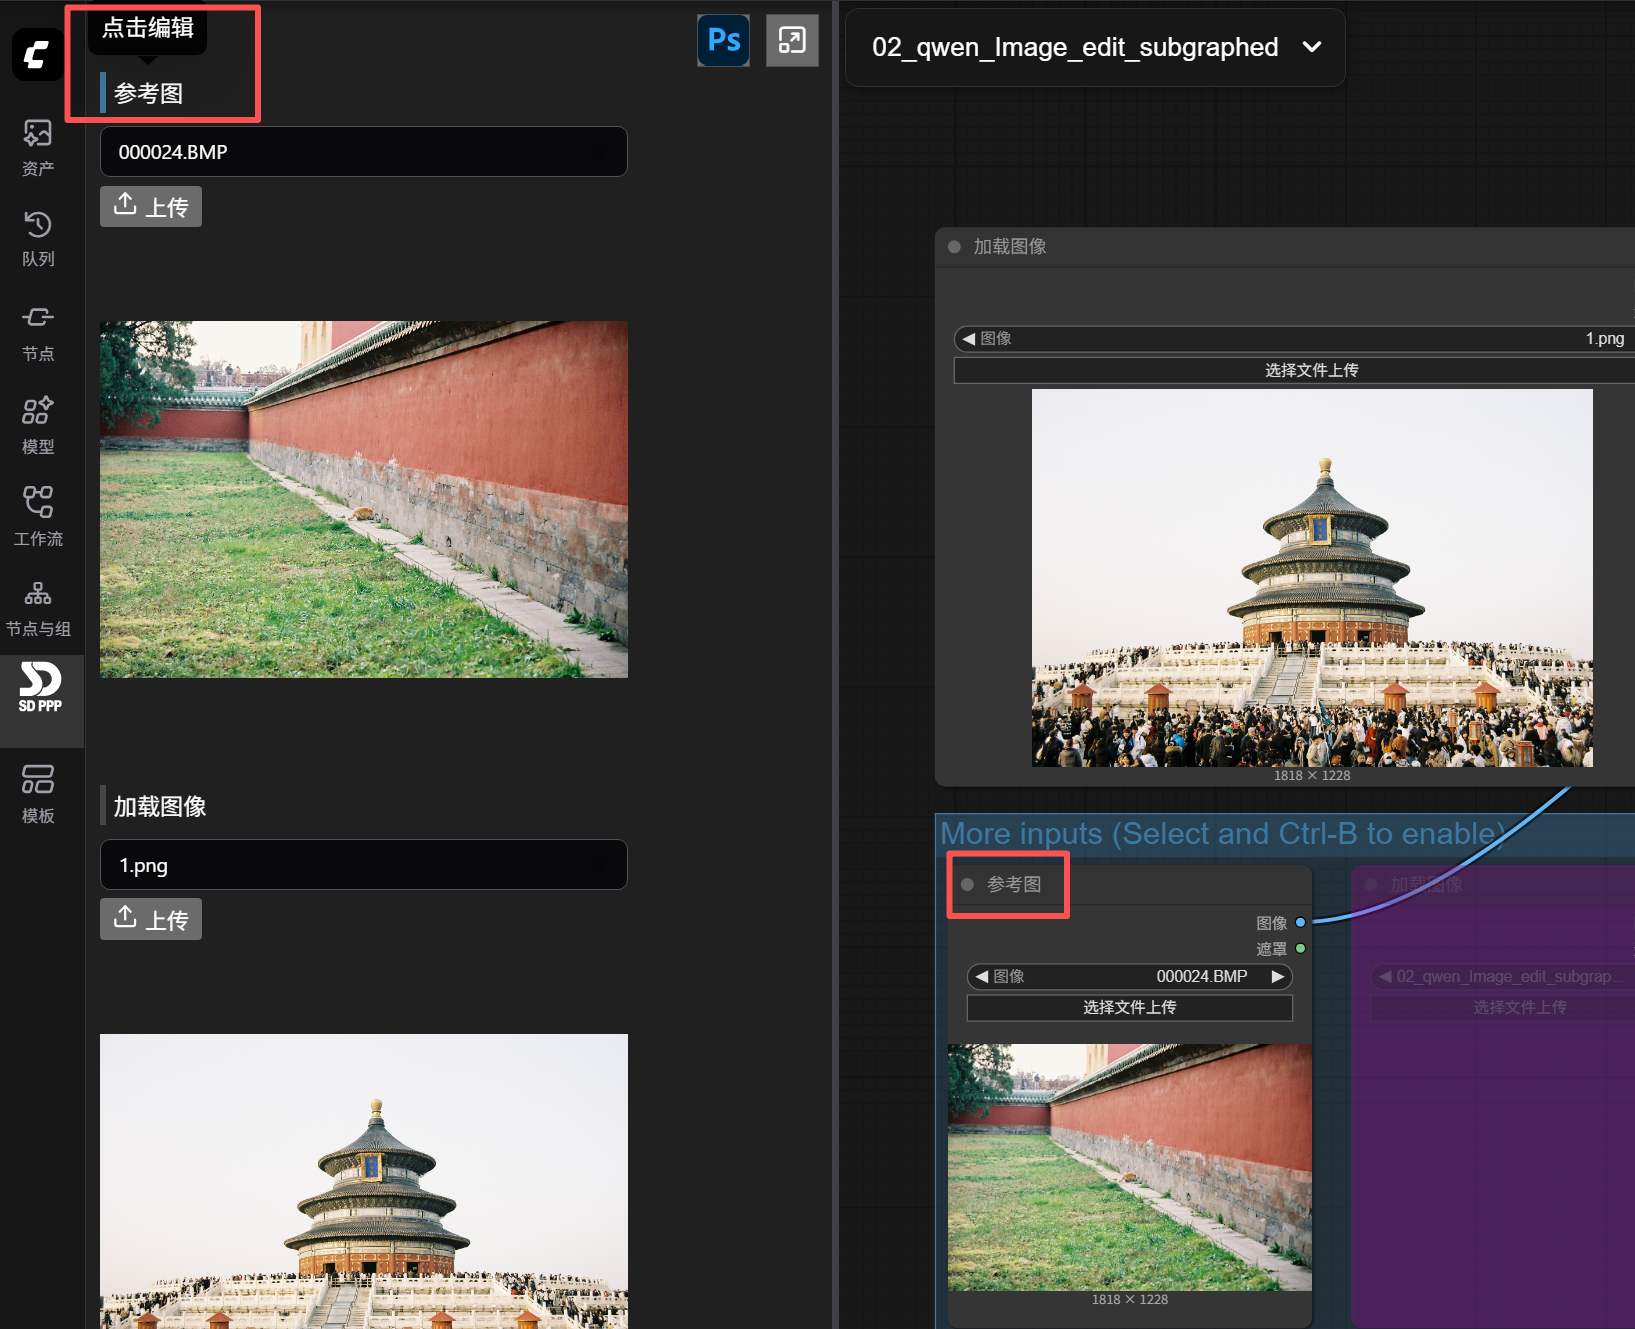
Task: Click 选择文件上传 in the 参考图 node
Action: click(x=1129, y=1008)
